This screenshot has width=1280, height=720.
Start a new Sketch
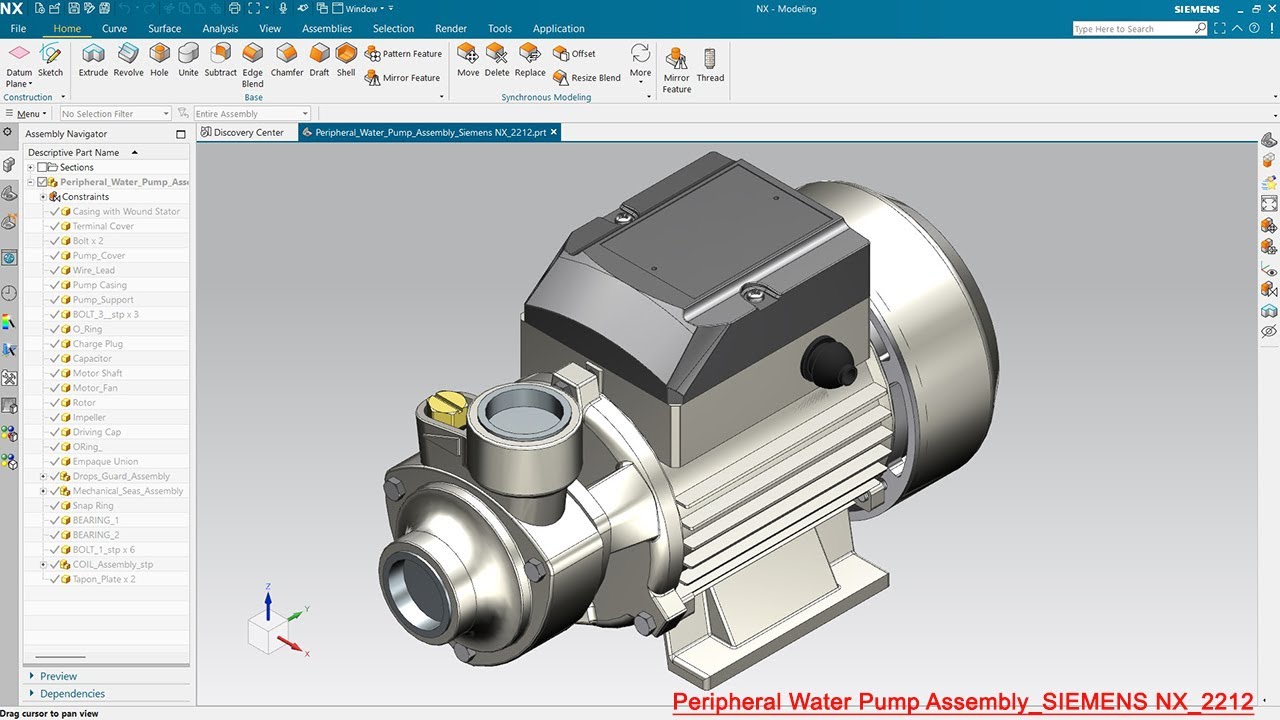tap(50, 60)
